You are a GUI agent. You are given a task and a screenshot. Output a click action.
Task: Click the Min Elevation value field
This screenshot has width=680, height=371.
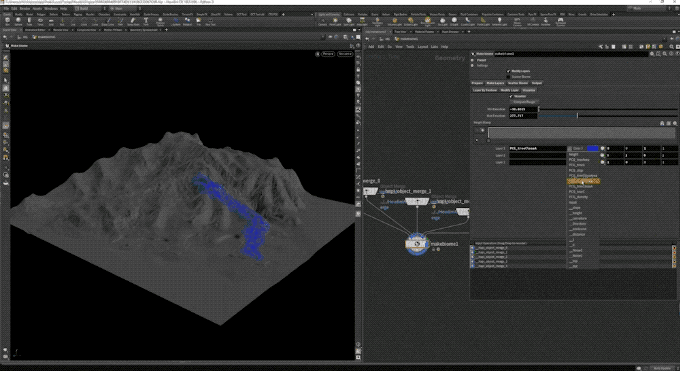523,109
